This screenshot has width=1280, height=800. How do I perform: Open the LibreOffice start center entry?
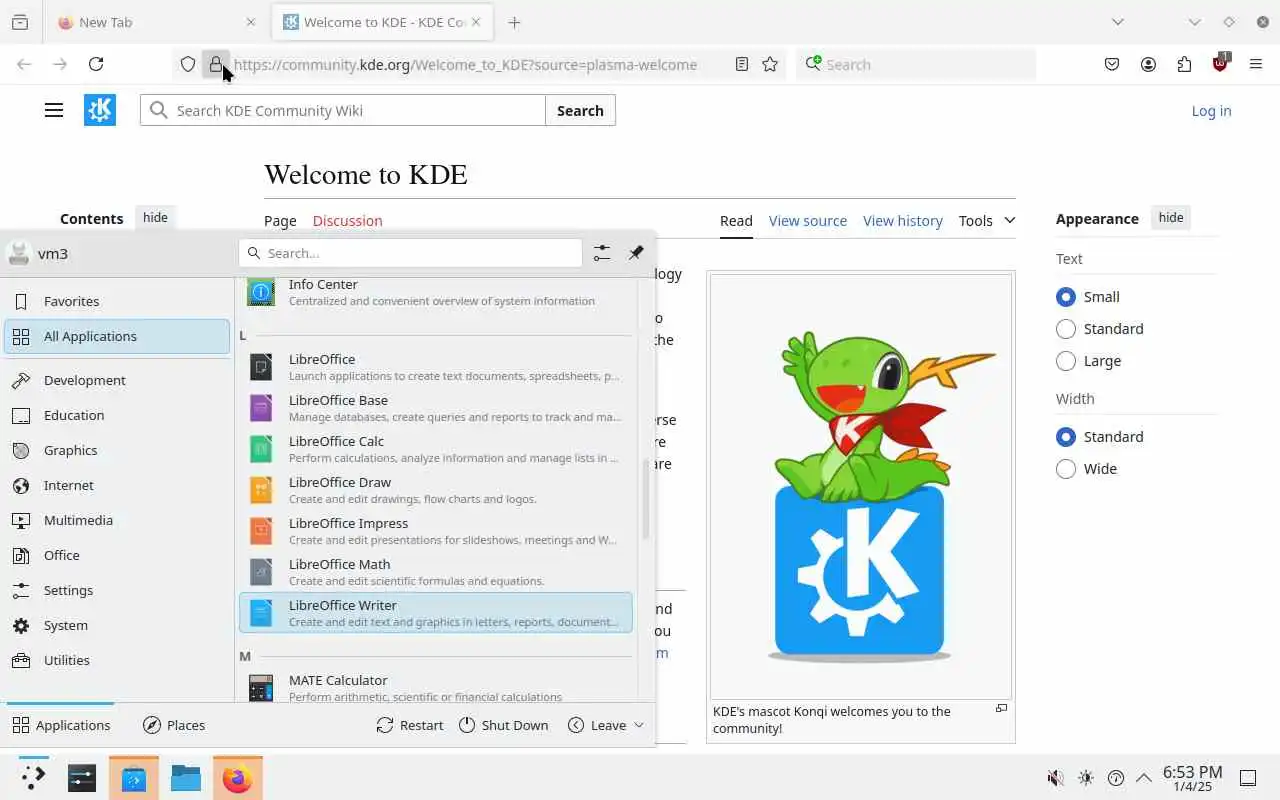click(x=436, y=366)
